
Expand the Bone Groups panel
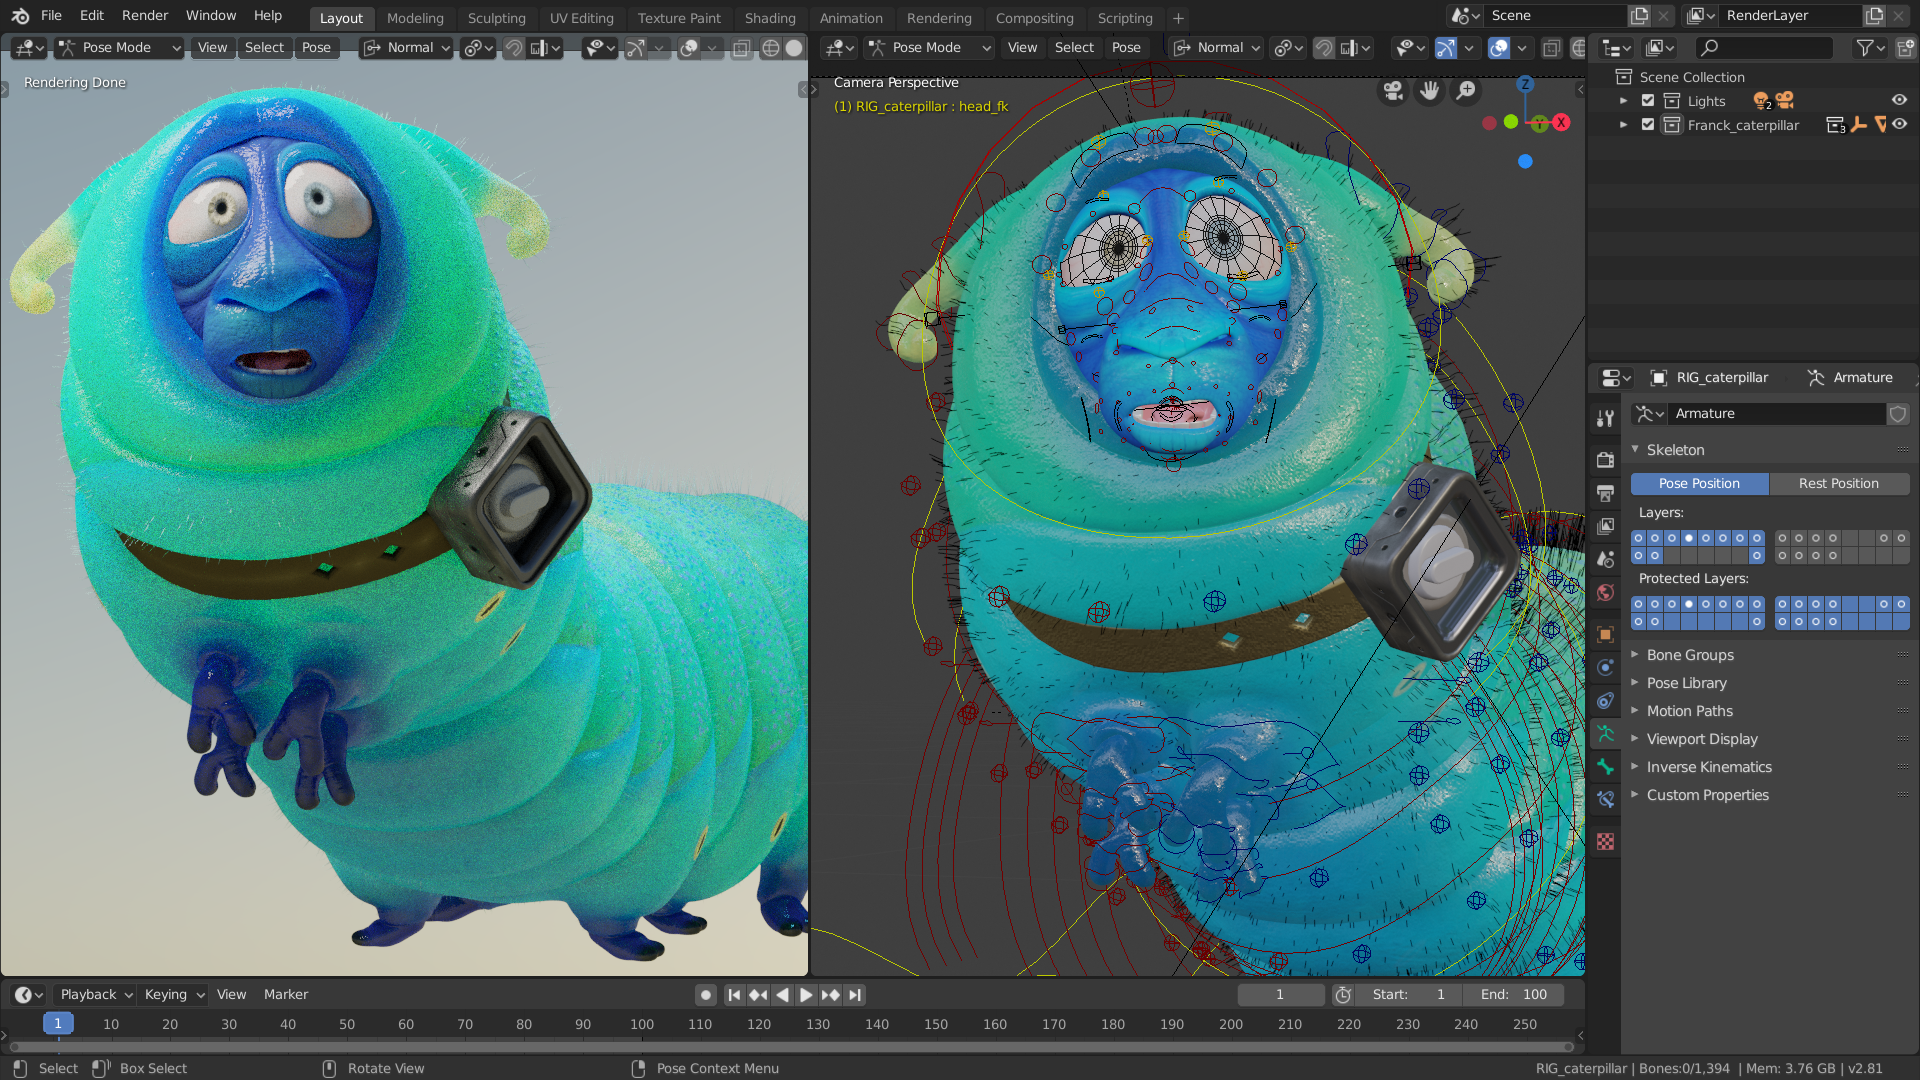(x=1690, y=655)
